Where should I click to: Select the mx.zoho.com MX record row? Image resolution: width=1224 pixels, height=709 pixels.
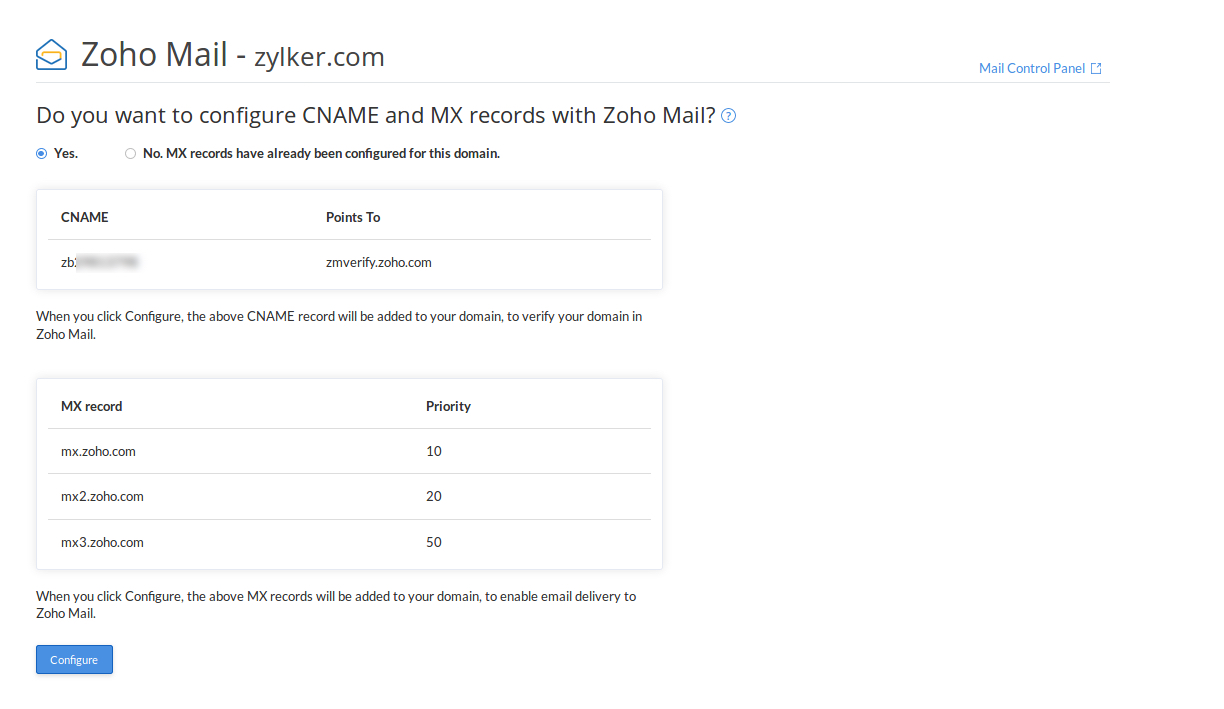click(98, 451)
